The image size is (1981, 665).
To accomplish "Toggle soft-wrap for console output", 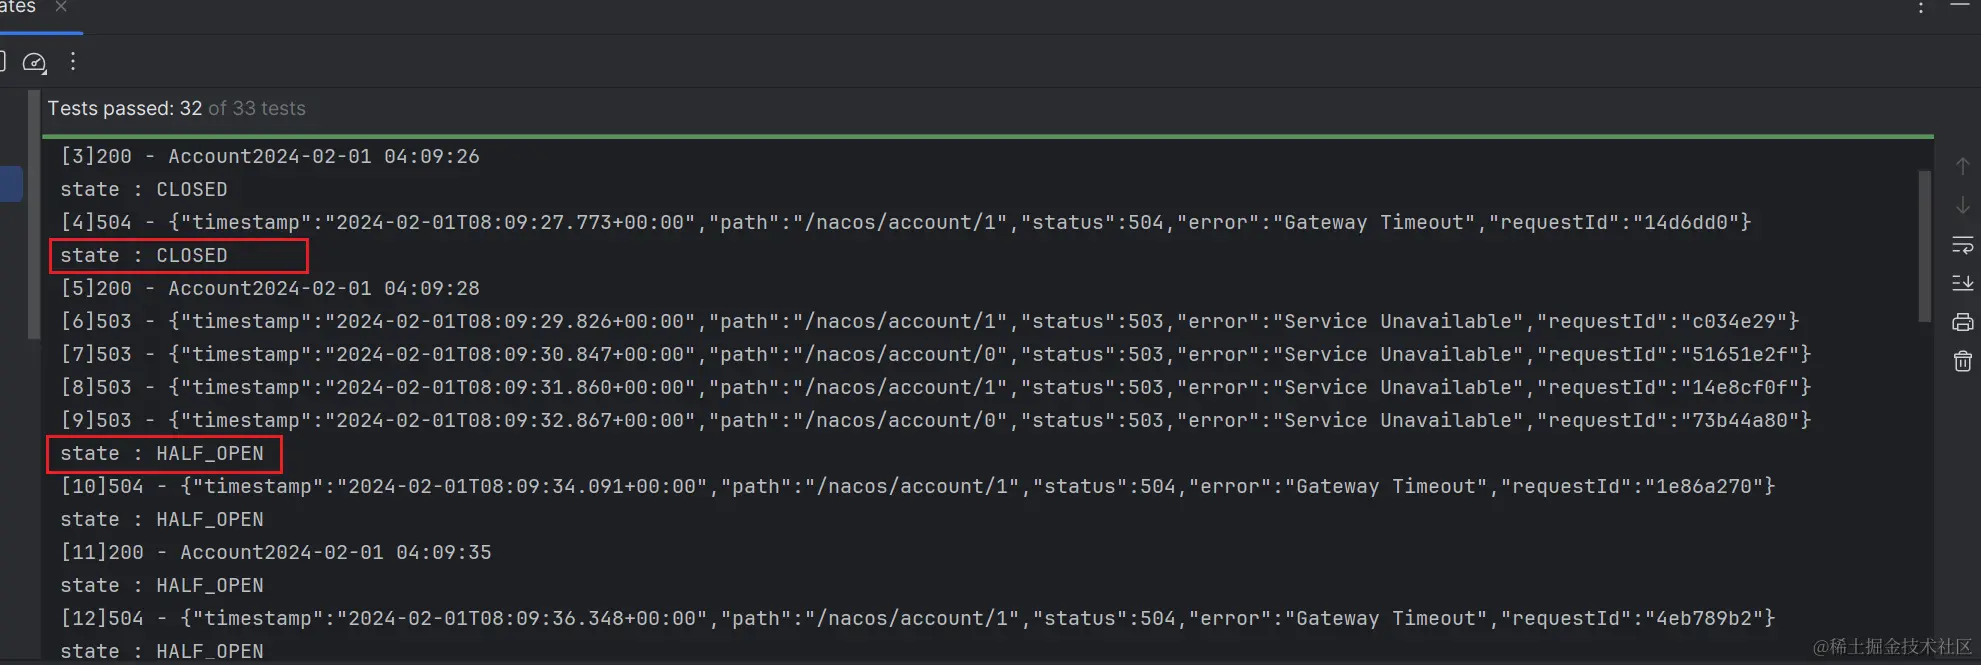I will click(x=1963, y=245).
